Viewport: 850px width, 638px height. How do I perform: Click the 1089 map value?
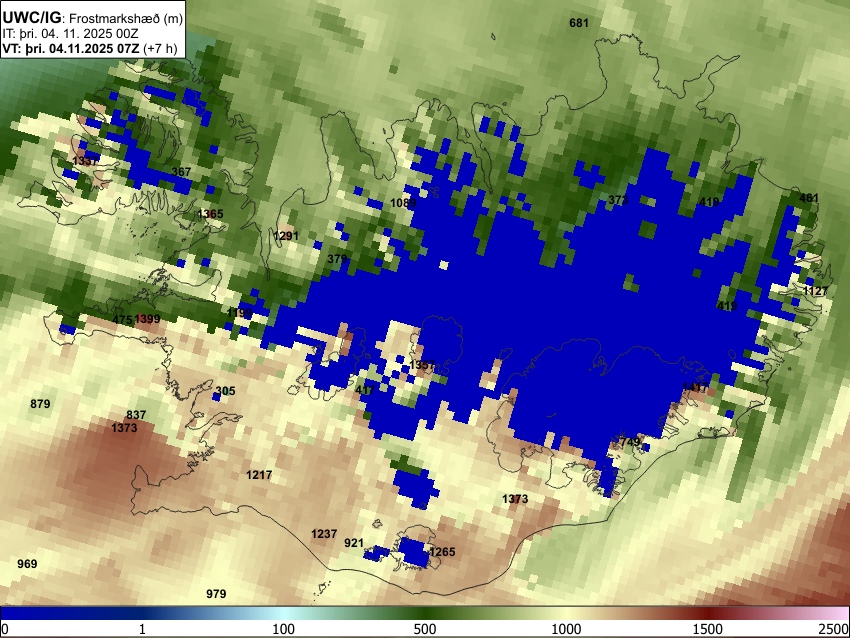(403, 203)
